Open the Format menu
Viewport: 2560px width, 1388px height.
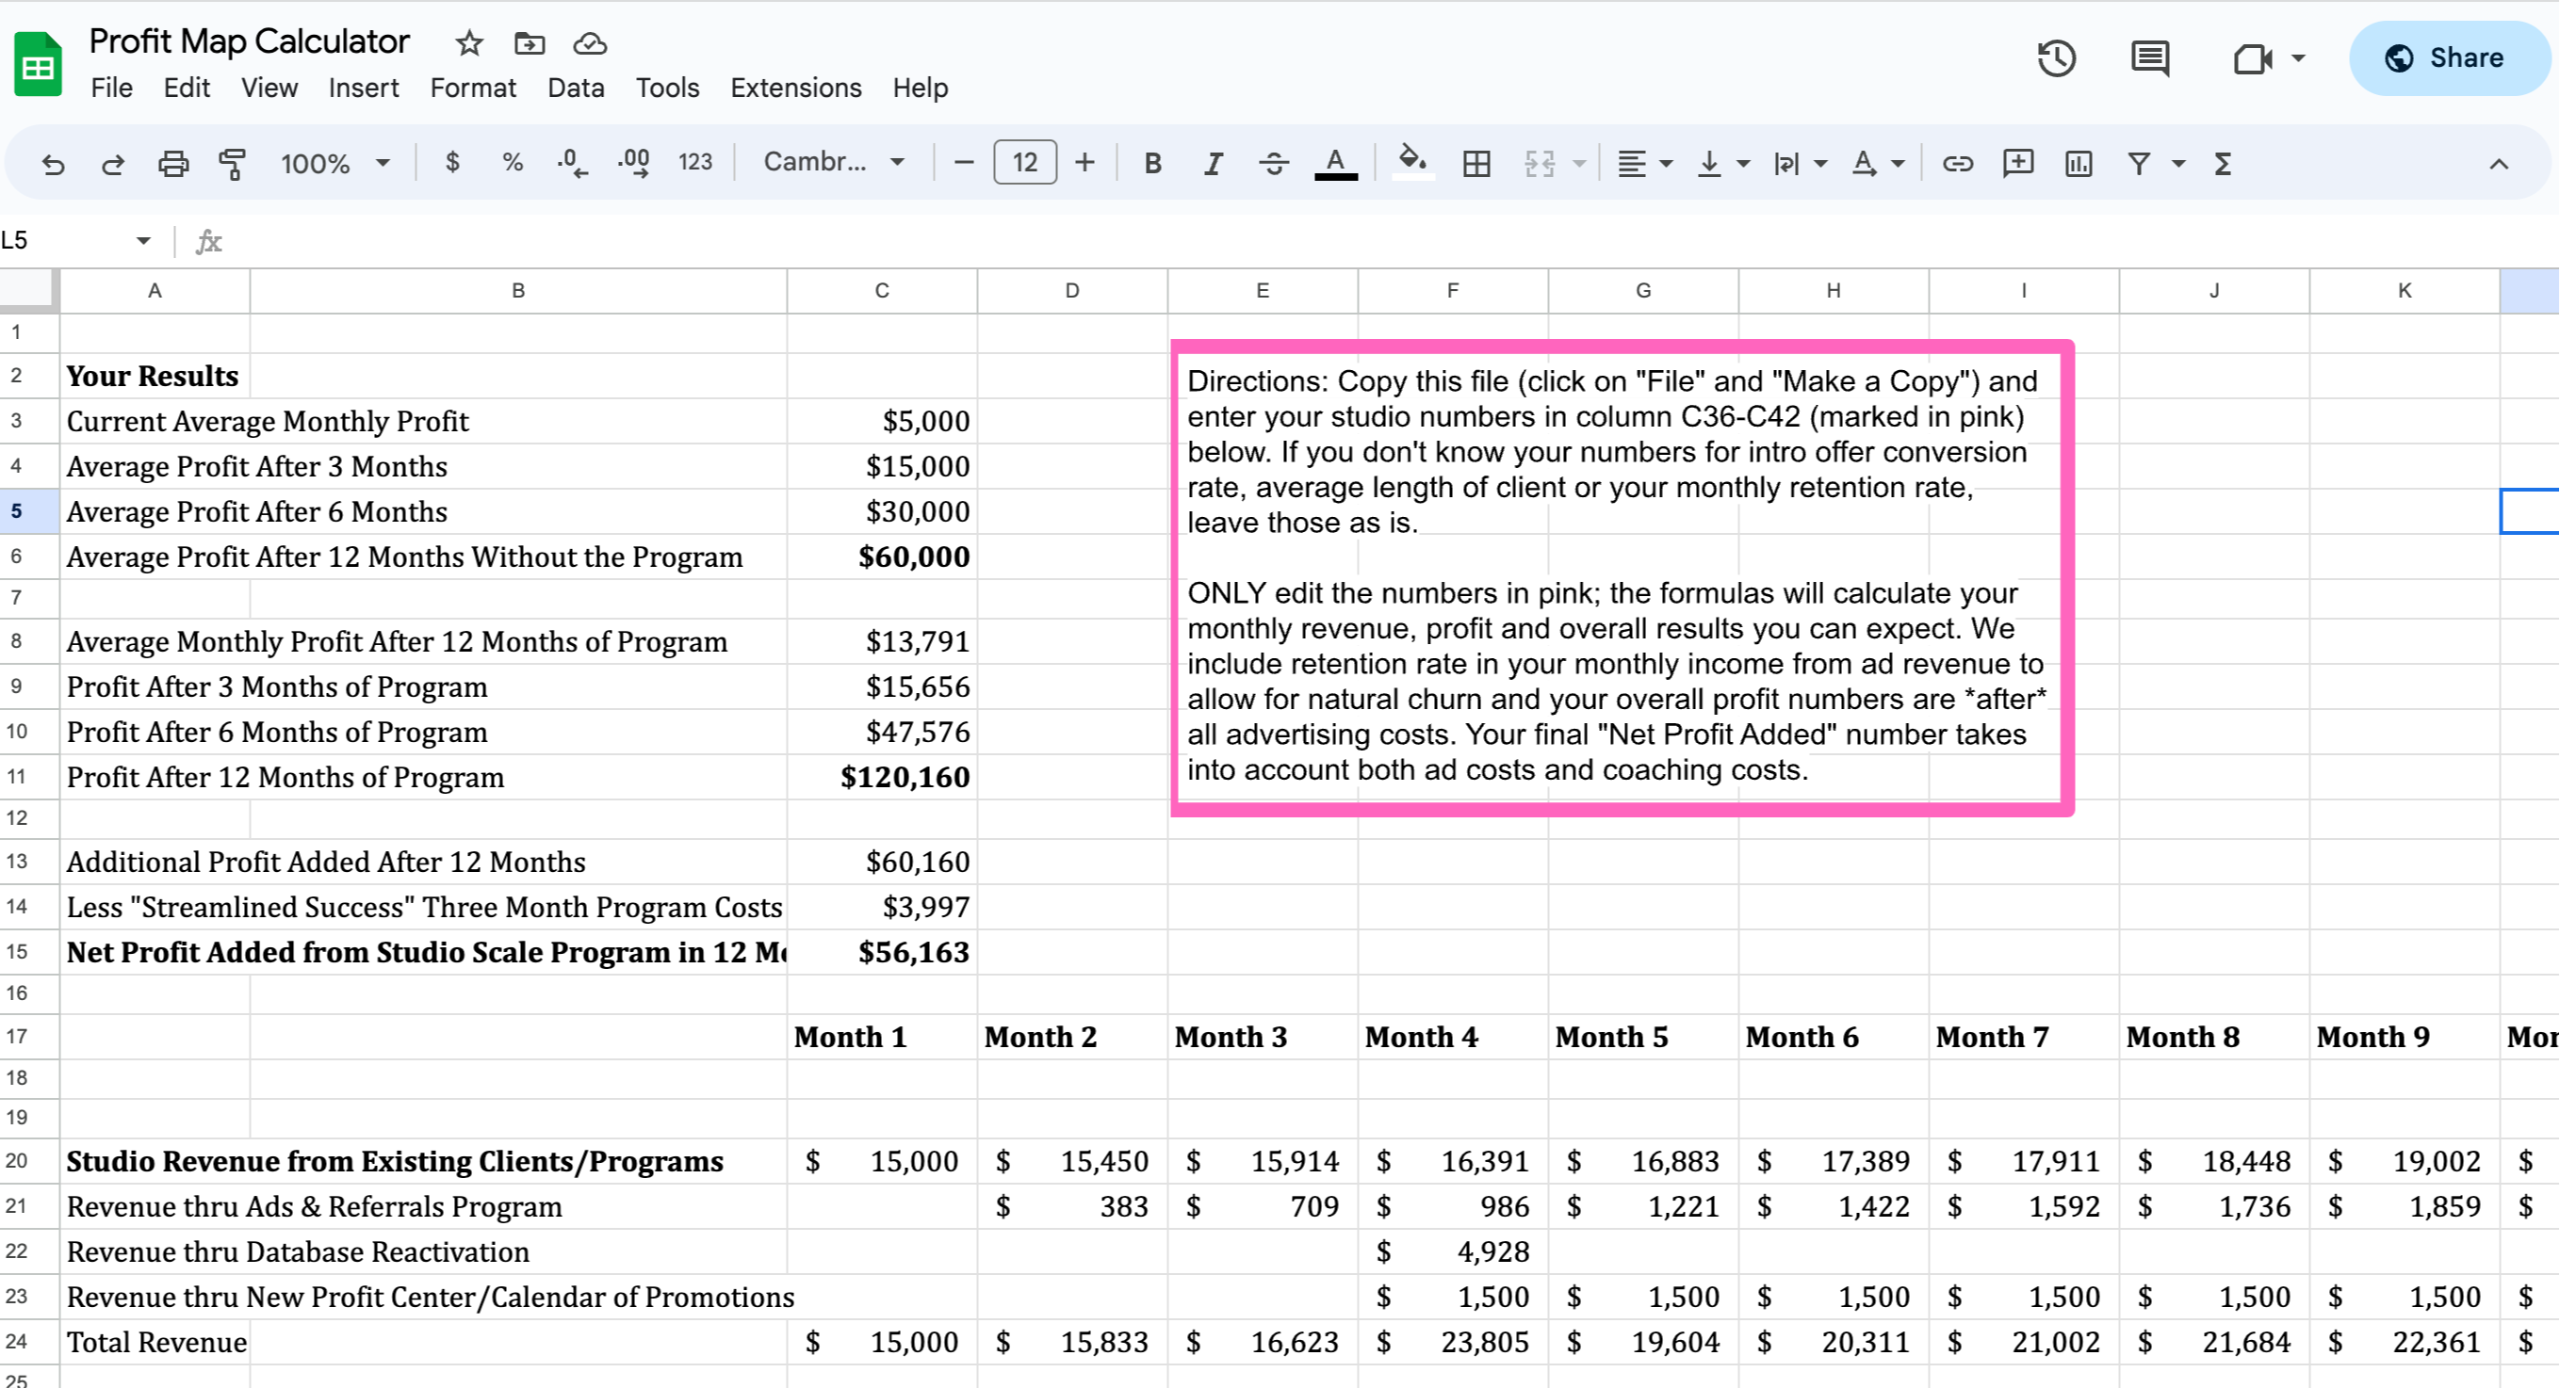(x=472, y=88)
